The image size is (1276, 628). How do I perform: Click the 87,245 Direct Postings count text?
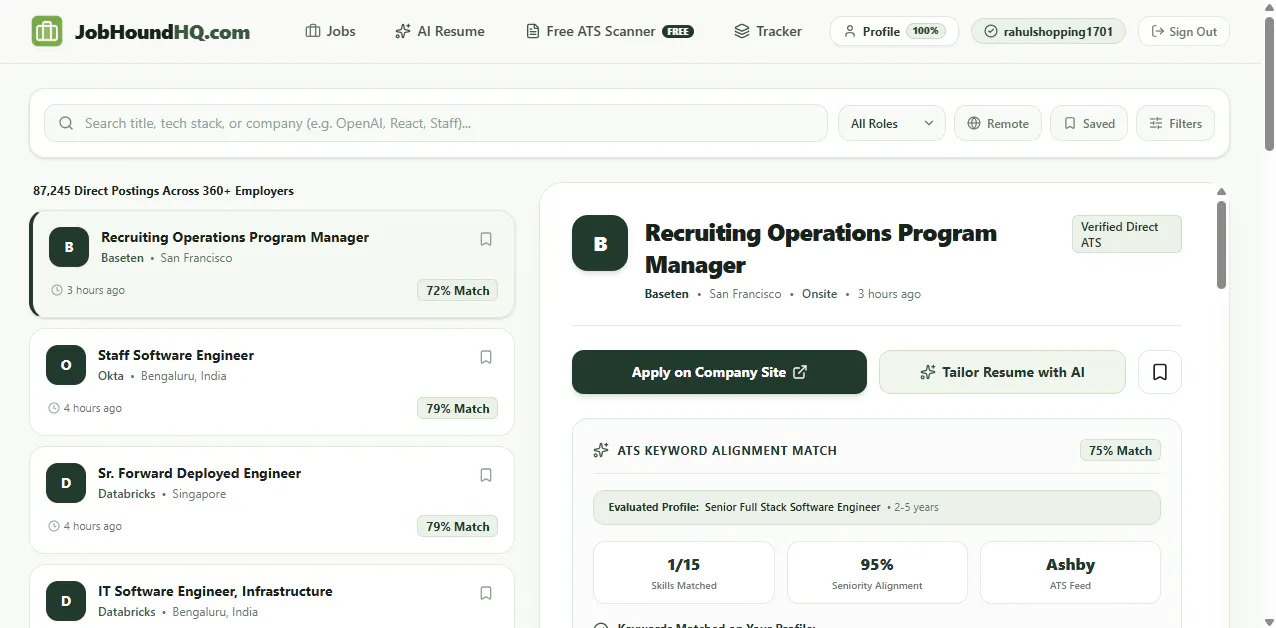coord(163,190)
